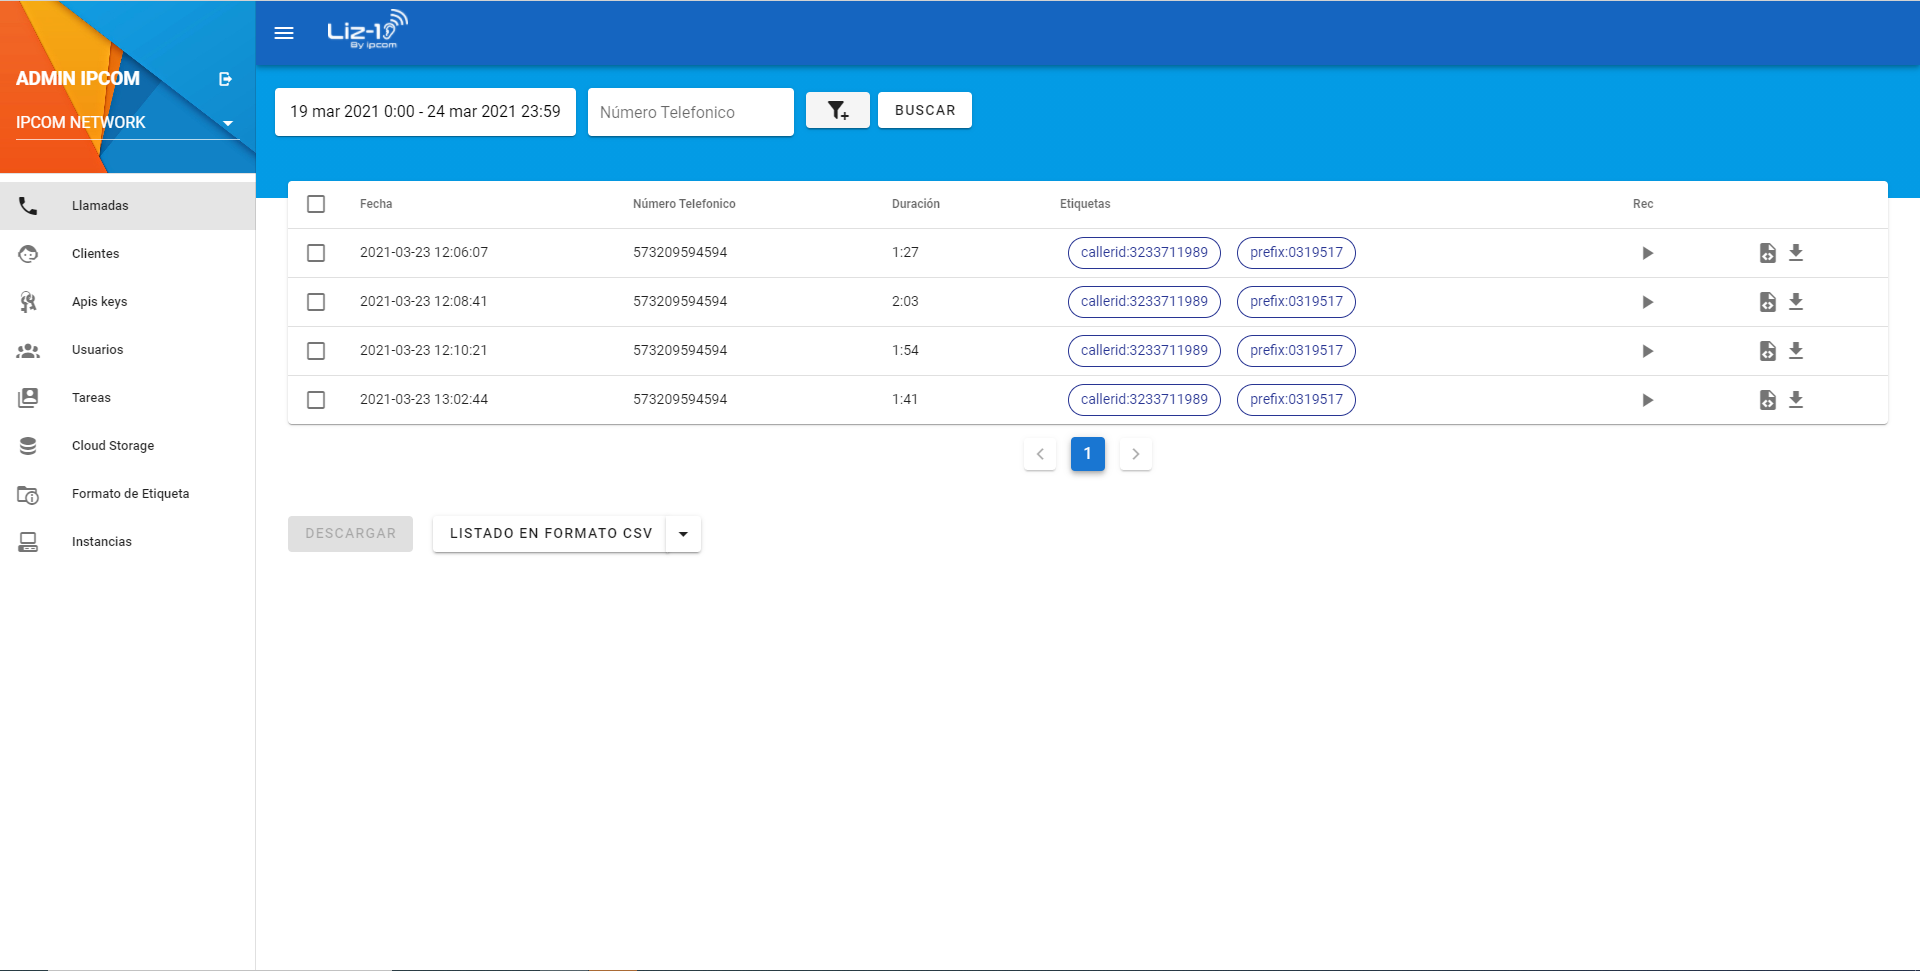Open transcript file icon for 12:06:07 call

coord(1767,253)
